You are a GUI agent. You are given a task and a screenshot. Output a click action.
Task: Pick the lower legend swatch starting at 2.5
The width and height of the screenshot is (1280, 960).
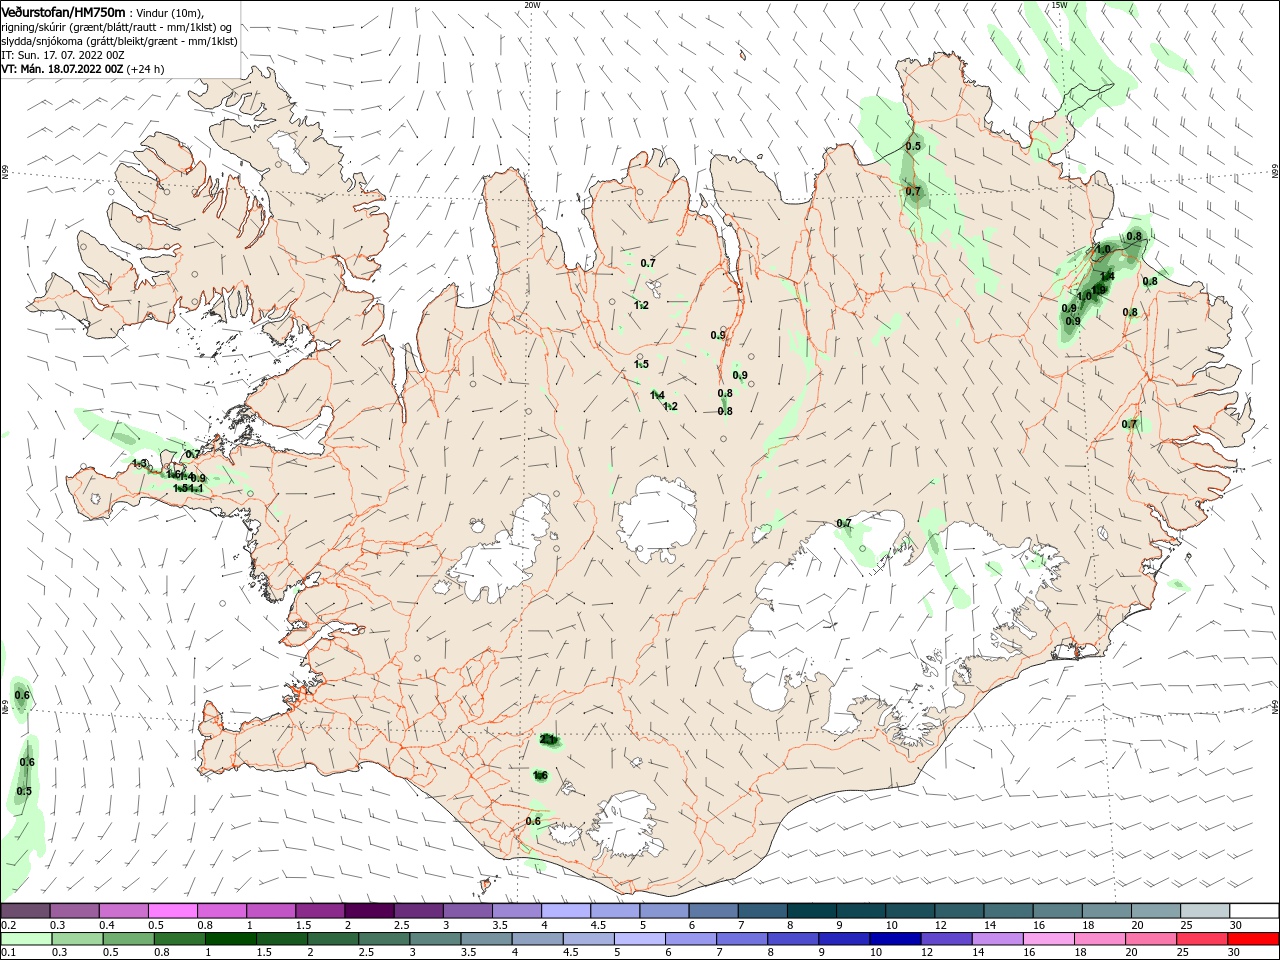383,939
